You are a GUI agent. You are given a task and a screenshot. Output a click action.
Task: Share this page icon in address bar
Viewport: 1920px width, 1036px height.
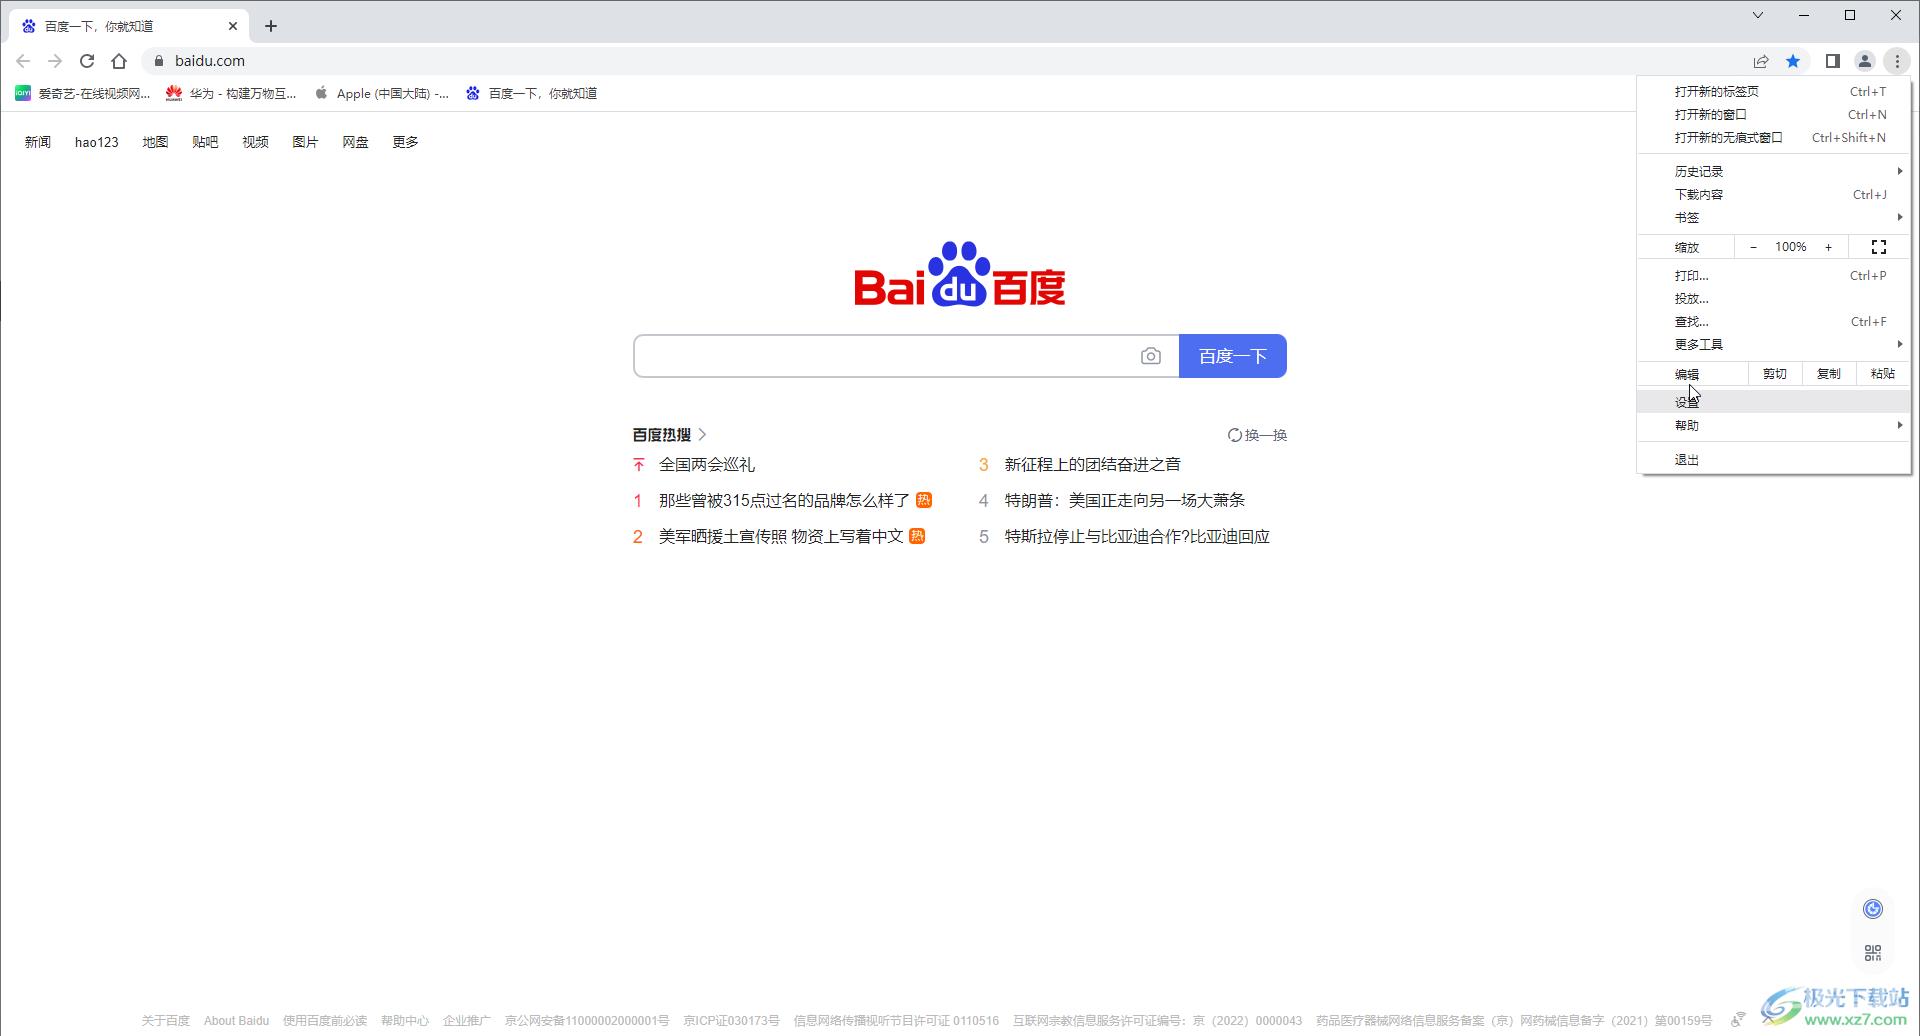(1761, 61)
